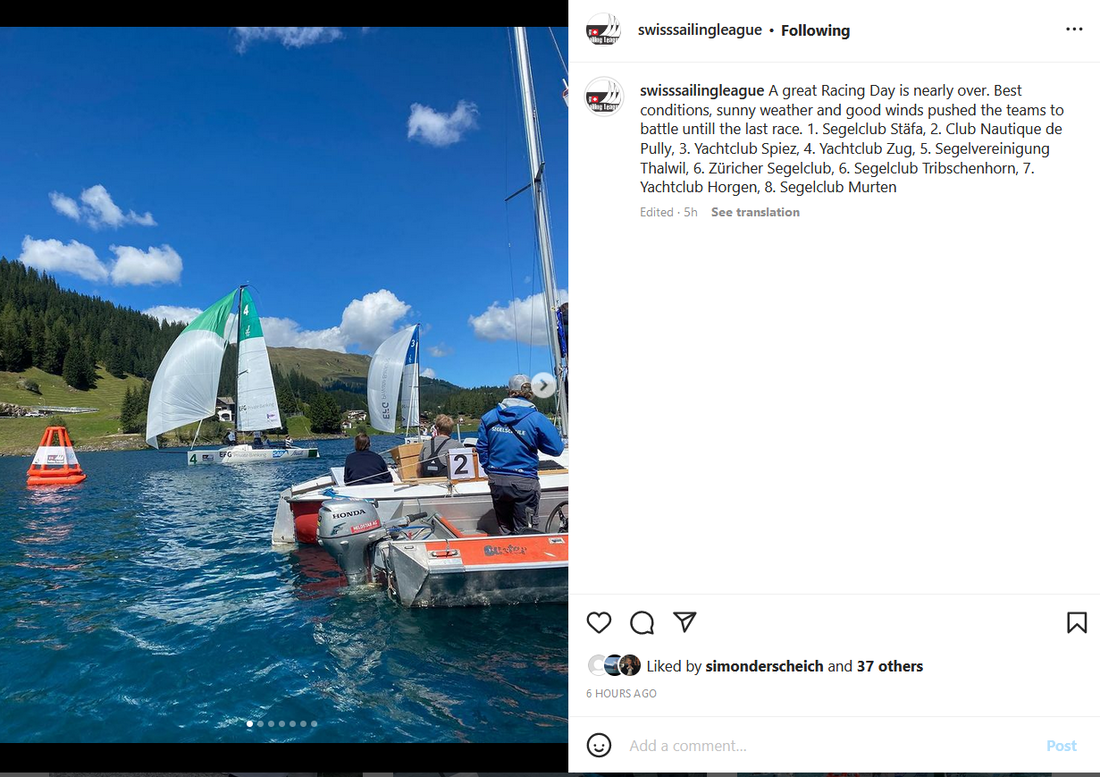
Task: Jump to last carousel dot indicator
Action: tap(314, 724)
